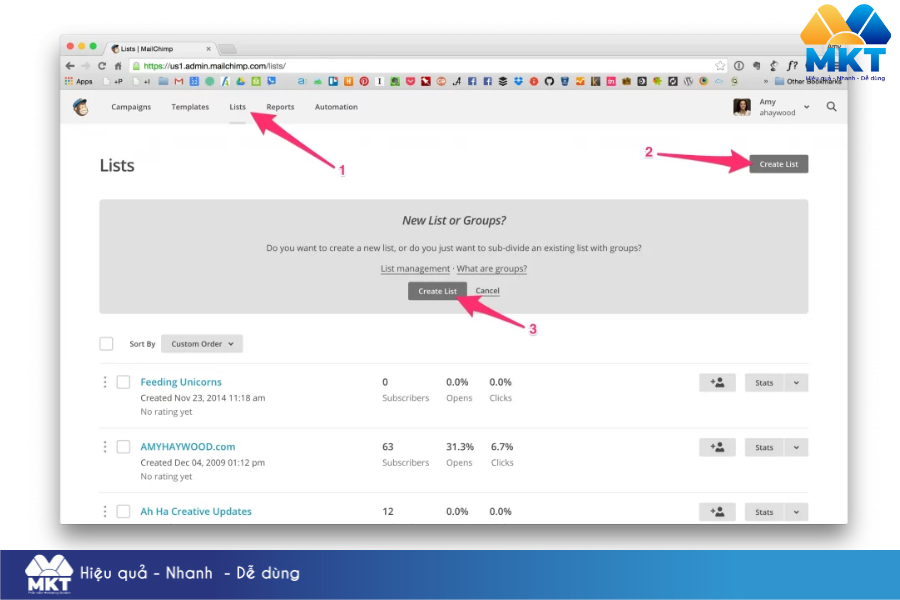Select the AMYHAYWOOD.com checkbox
The image size is (900, 600).
tap(124, 447)
